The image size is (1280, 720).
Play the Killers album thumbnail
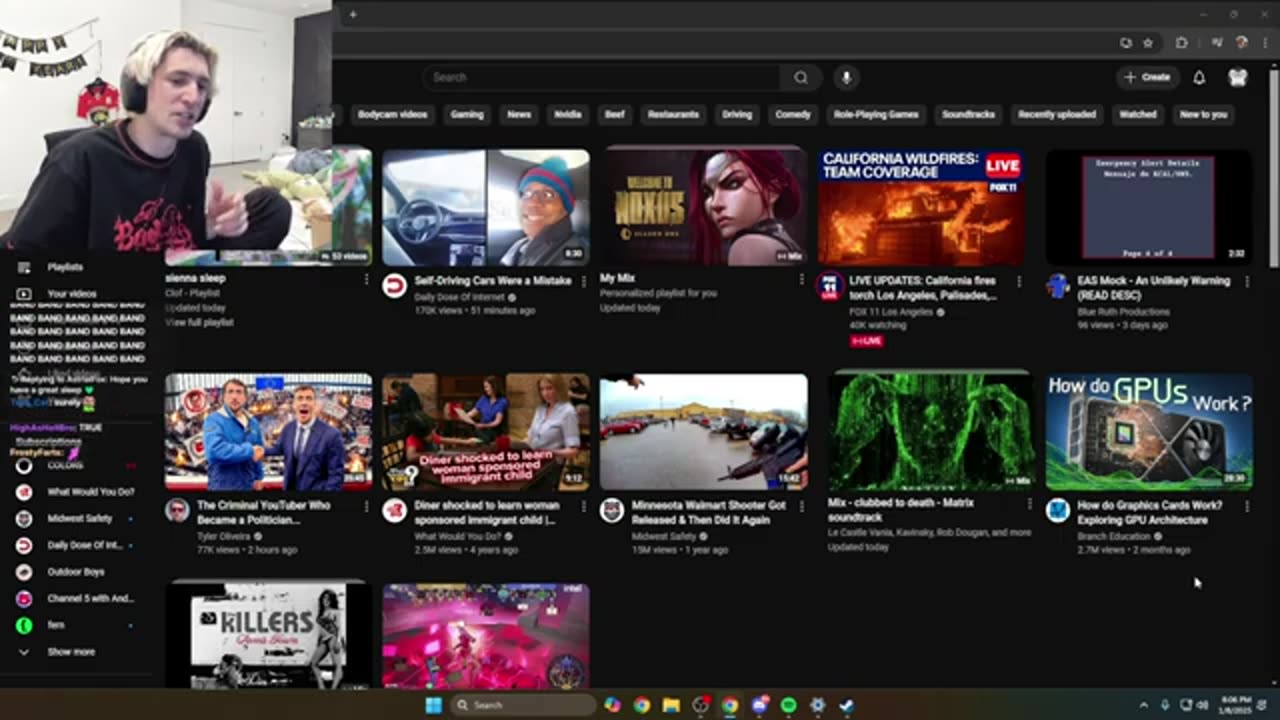[268, 635]
